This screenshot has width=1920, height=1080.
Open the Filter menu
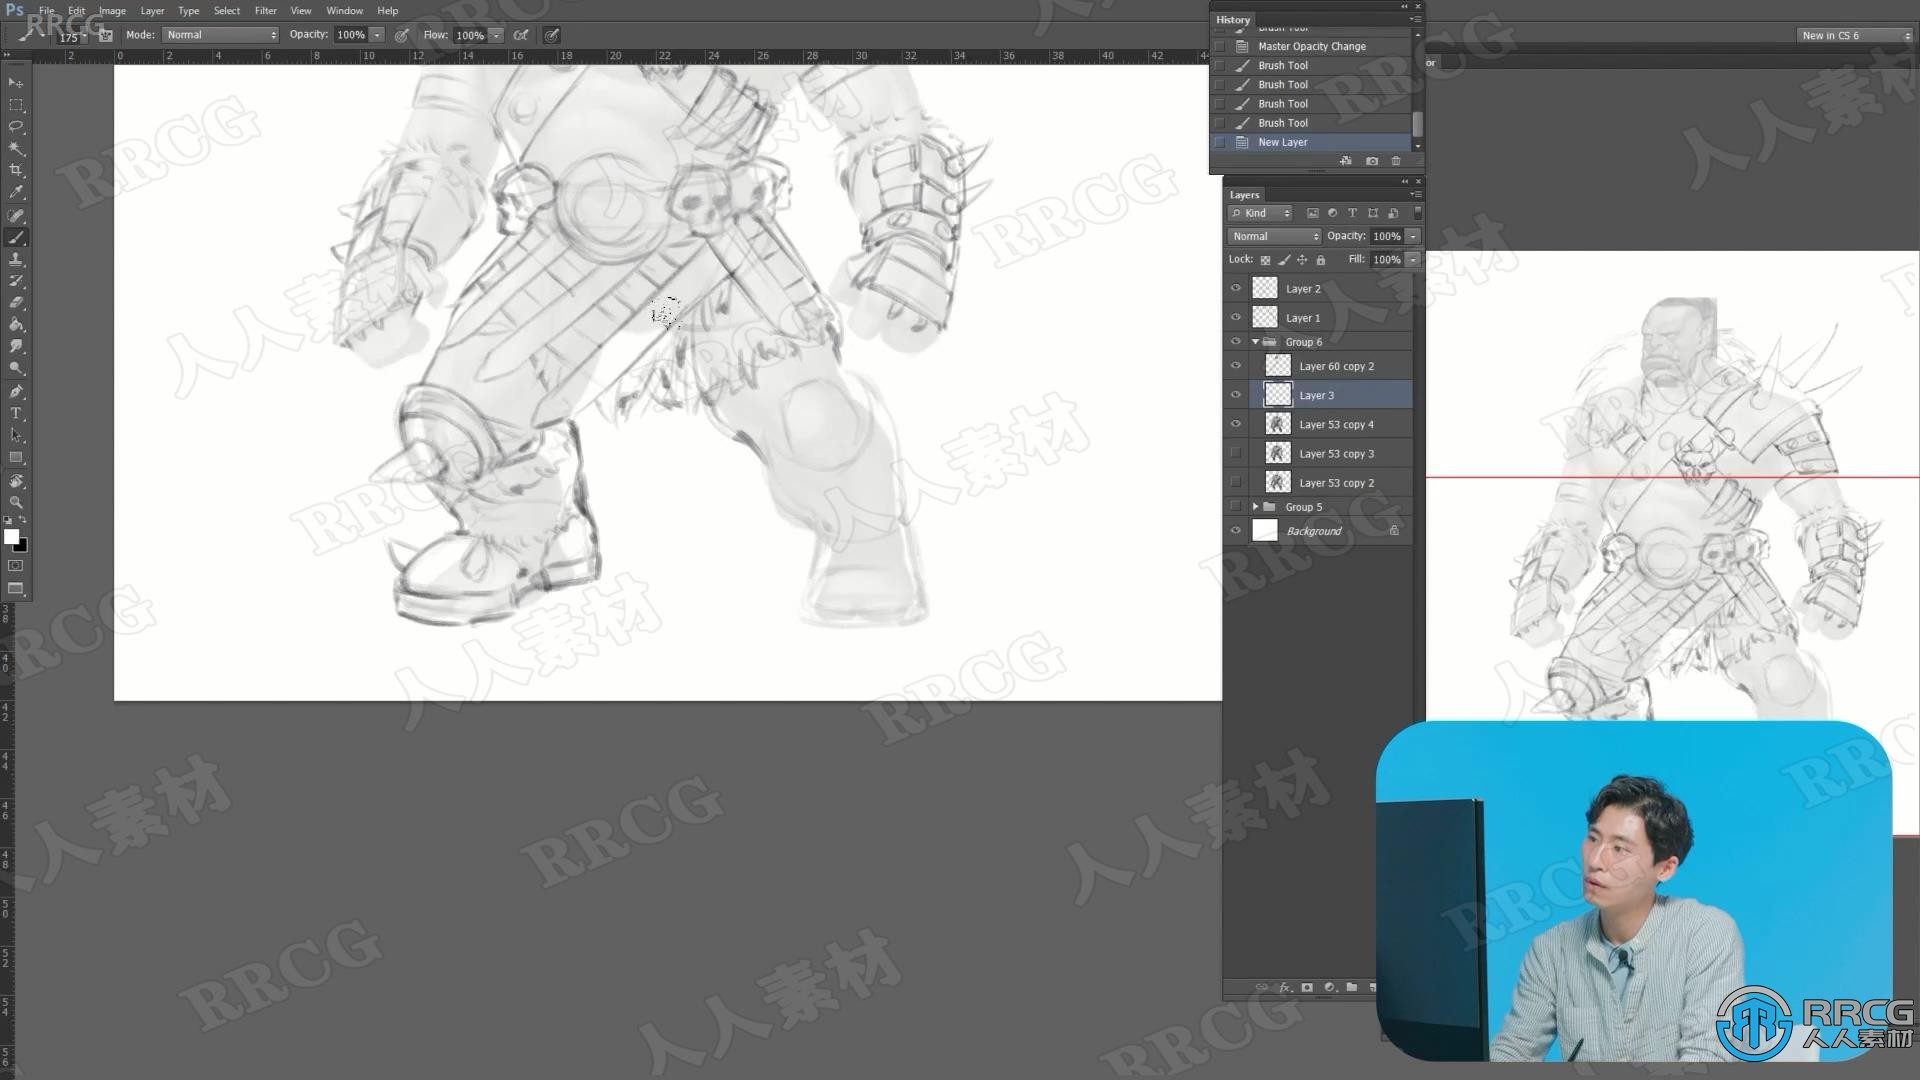pyautogui.click(x=265, y=11)
